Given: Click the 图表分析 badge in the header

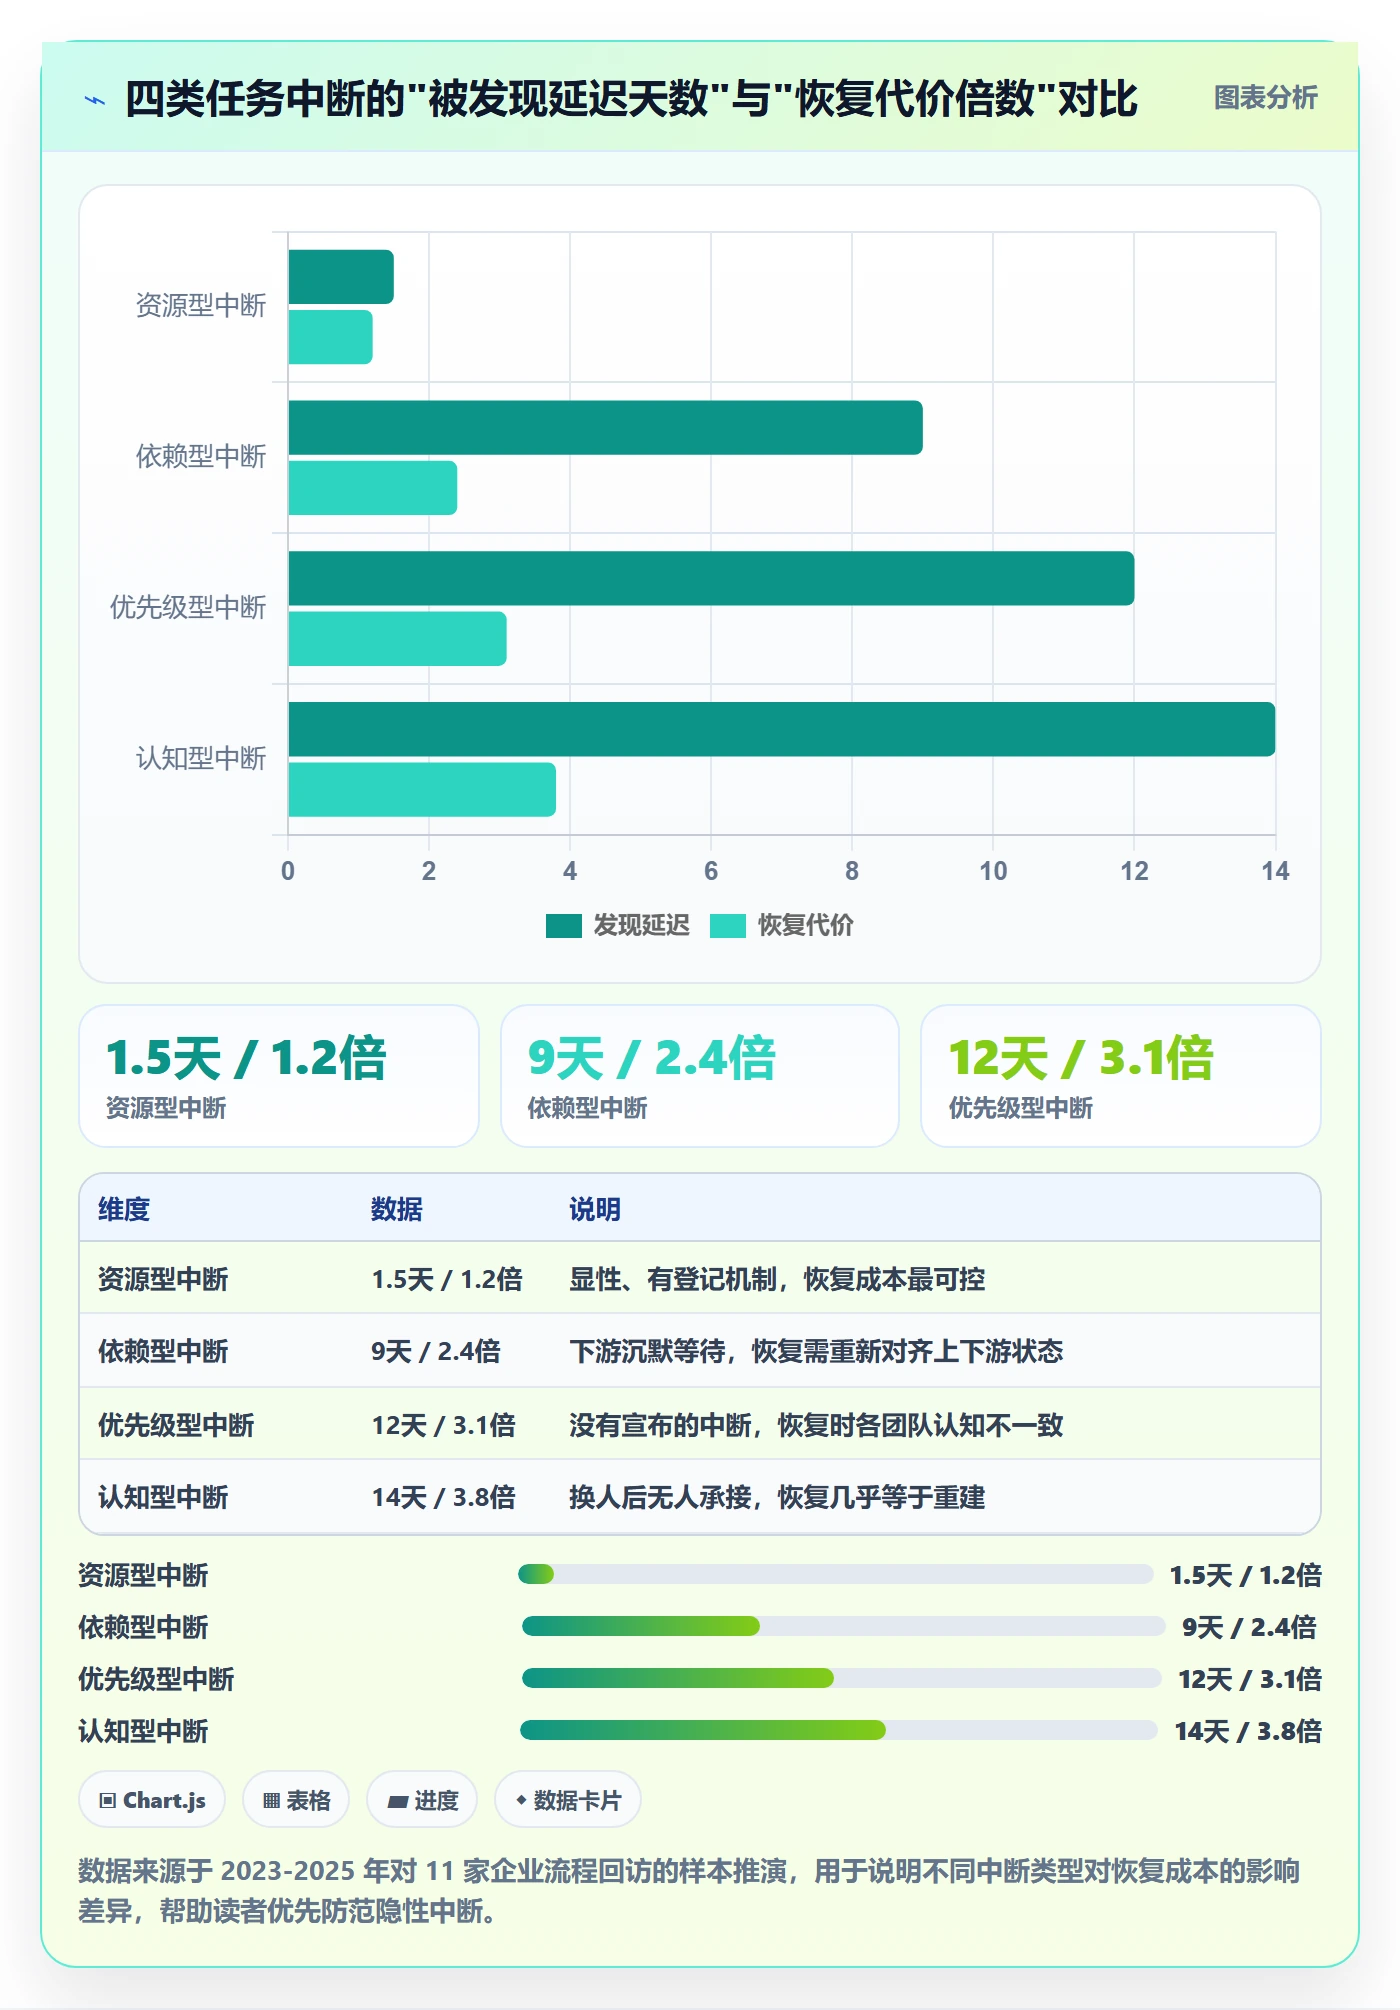Looking at the screenshot, I should click(1265, 98).
